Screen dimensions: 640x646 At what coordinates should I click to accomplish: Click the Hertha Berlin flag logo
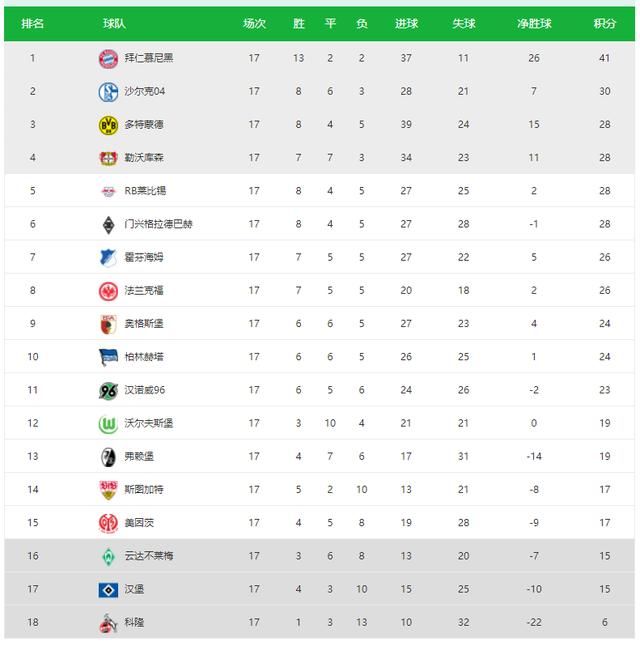click(108, 357)
